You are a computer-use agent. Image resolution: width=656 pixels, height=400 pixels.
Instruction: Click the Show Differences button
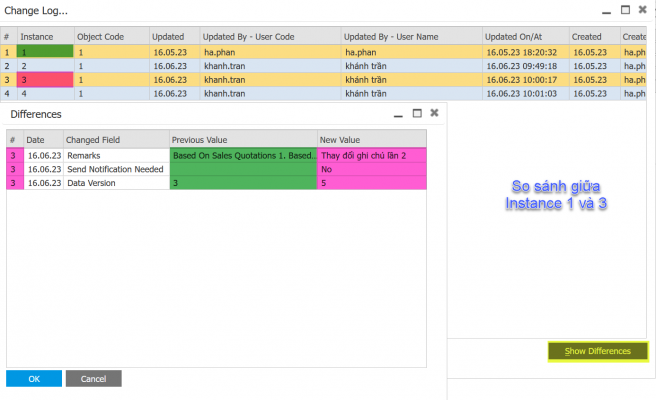598,351
